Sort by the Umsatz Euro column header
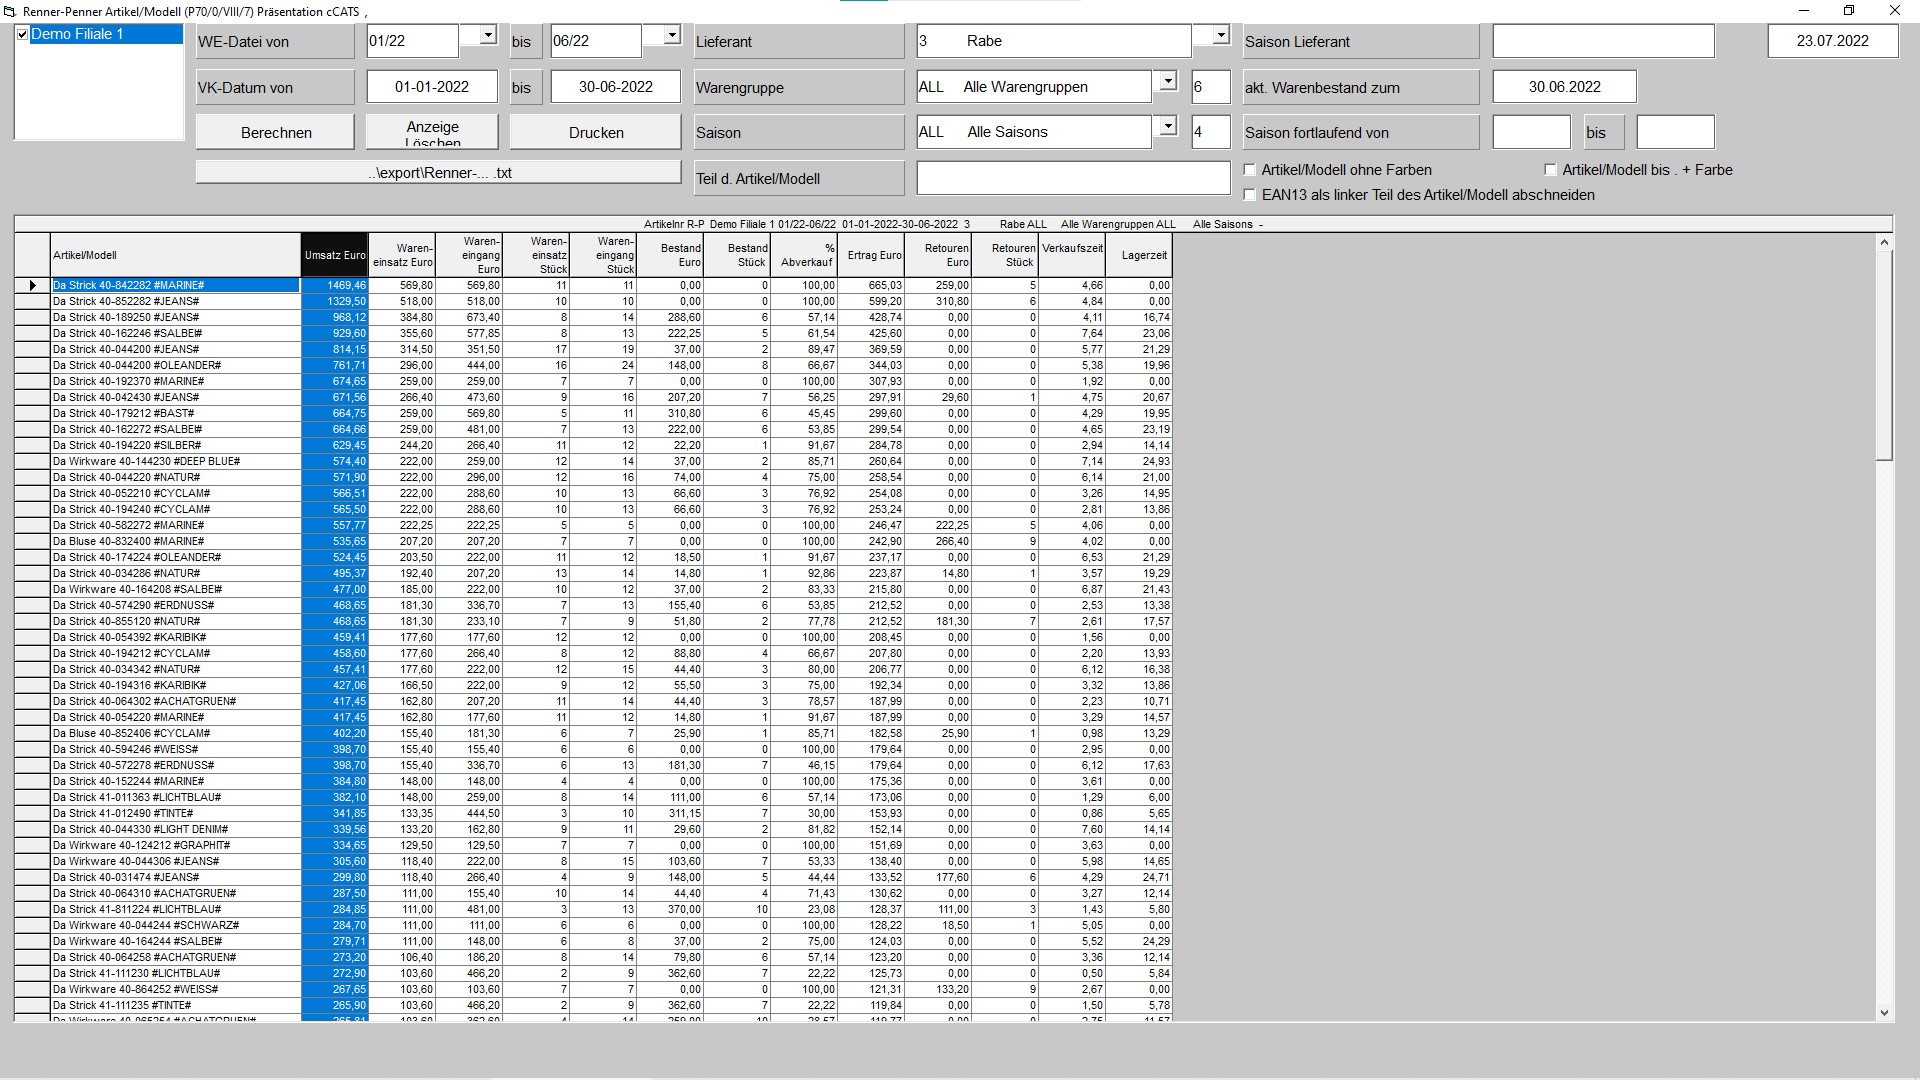This screenshot has width=1920, height=1080. point(335,254)
